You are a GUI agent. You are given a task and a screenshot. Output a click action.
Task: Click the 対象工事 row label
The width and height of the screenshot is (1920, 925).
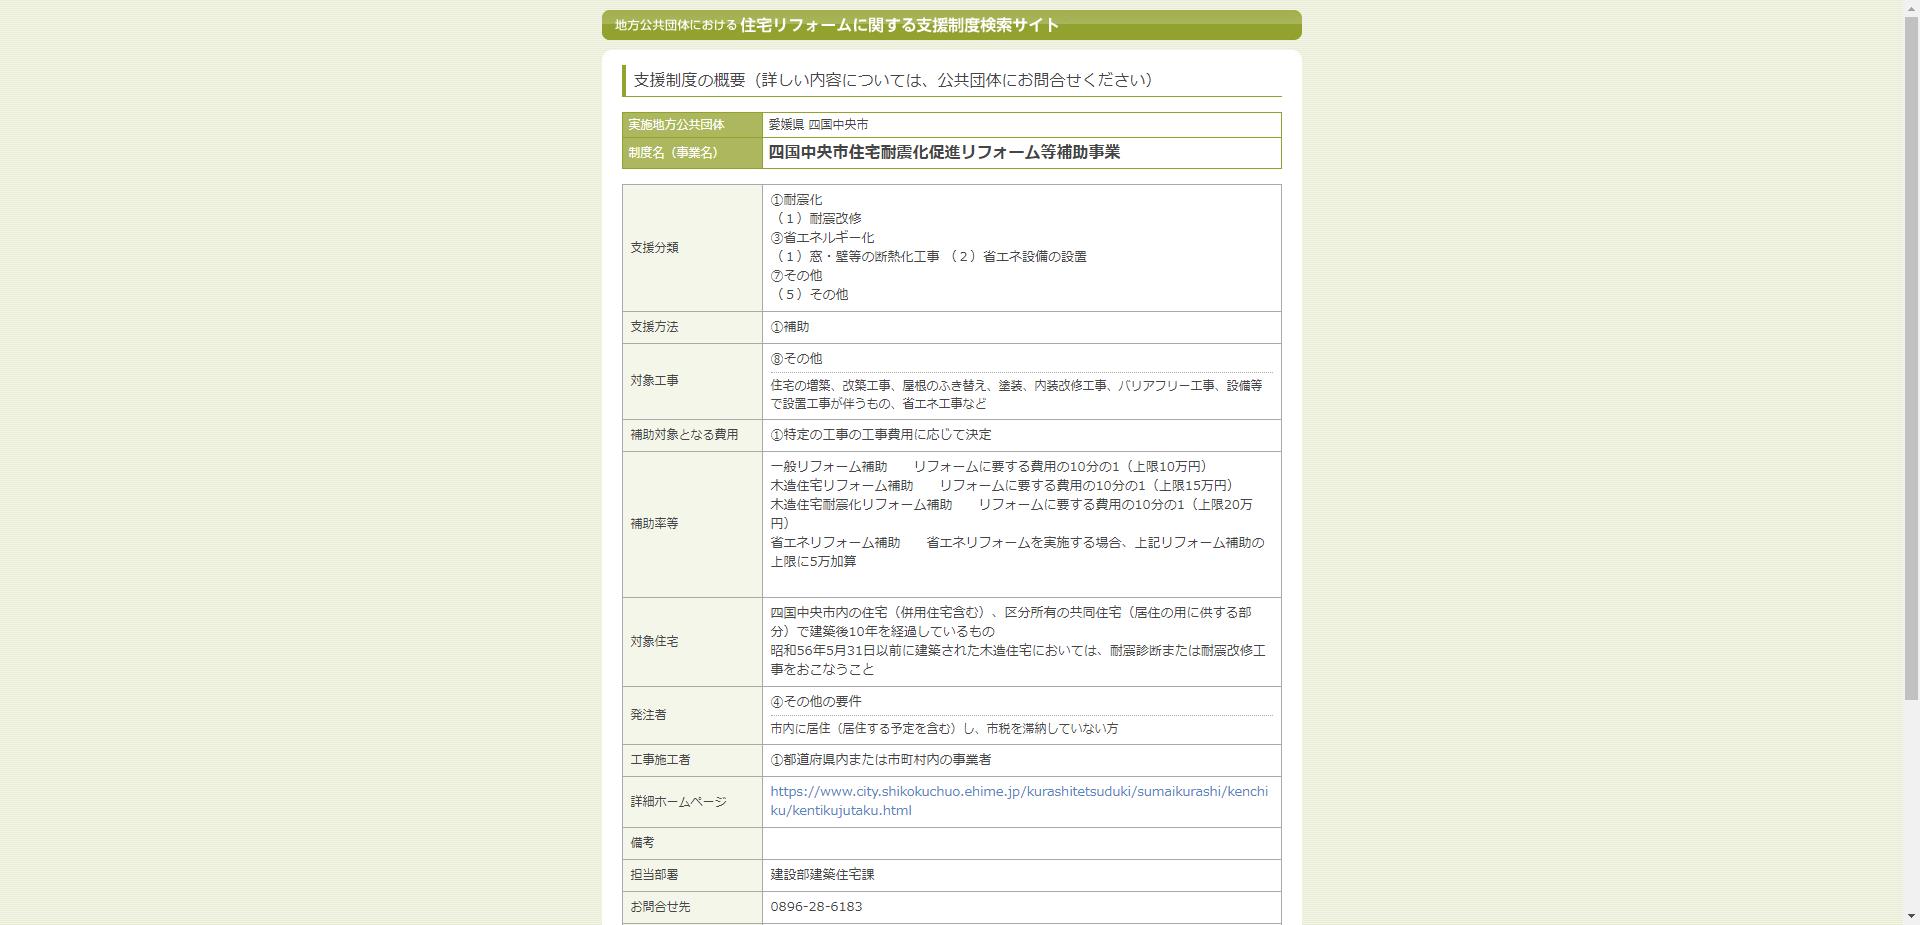pyautogui.click(x=657, y=380)
